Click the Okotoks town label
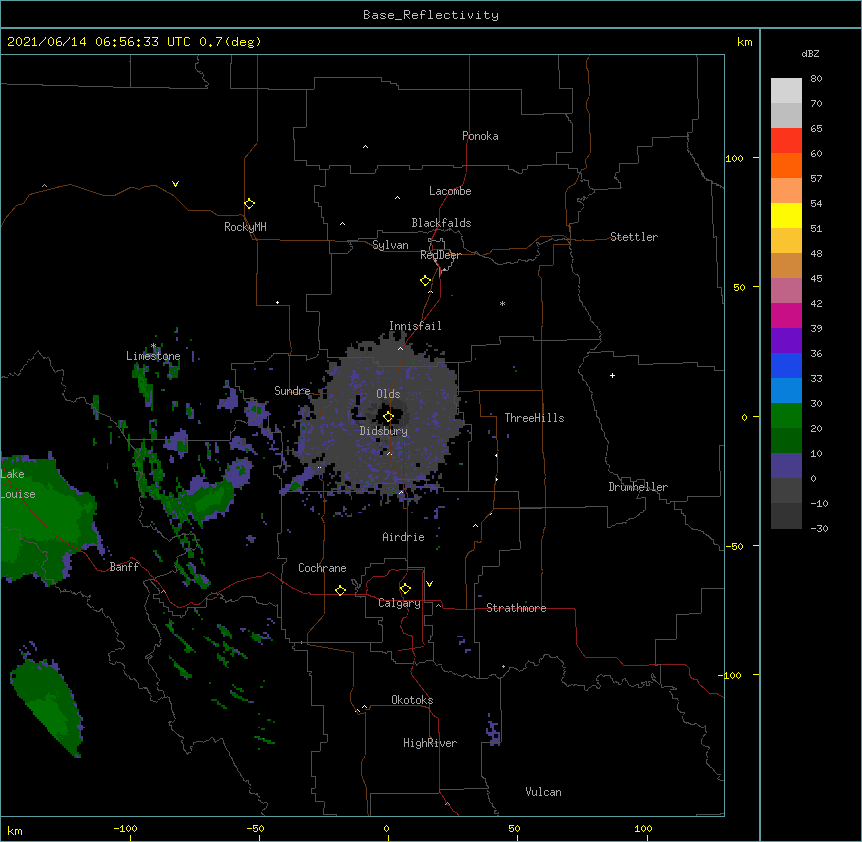This screenshot has width=862, height=842. click(x=412, y=700)
